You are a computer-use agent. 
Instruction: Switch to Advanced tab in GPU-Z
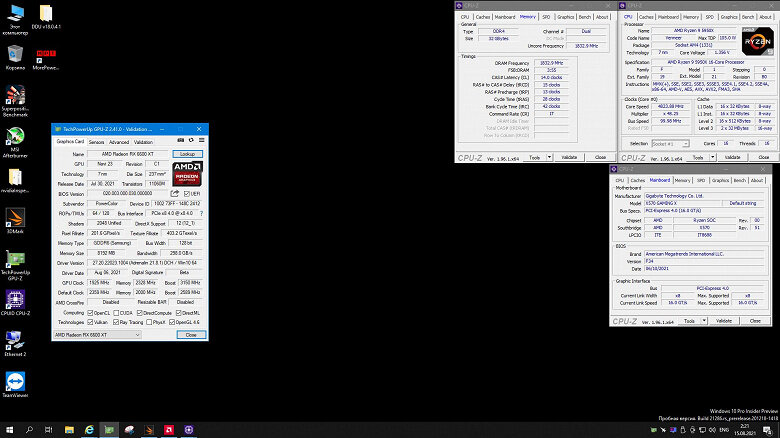click(x=119, y=142)
